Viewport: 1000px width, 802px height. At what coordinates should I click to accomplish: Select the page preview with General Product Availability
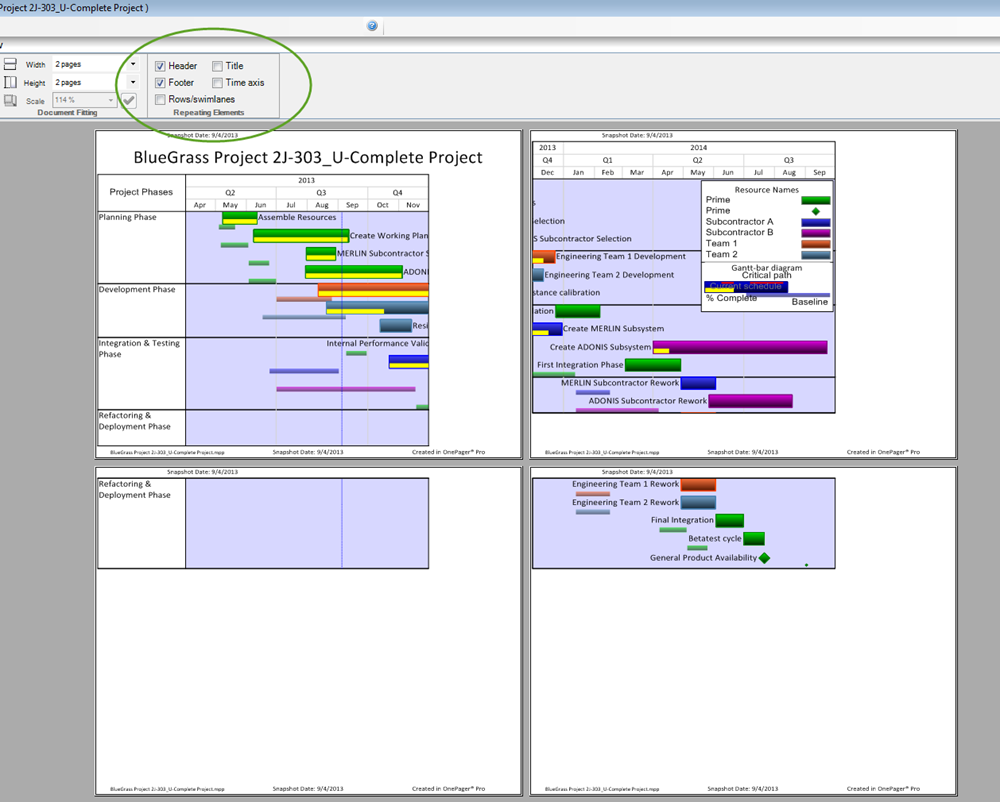(x=744, y=631)
